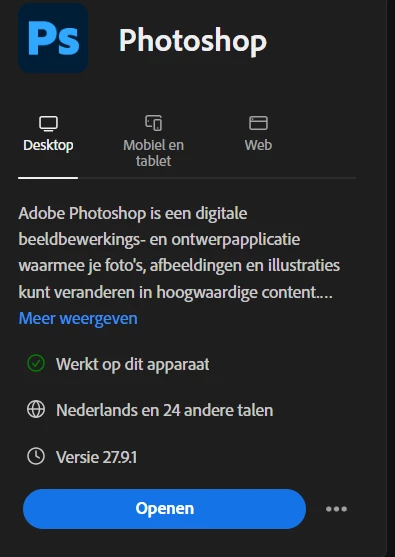Click the blue Openen button

click(x=164, y=509)
